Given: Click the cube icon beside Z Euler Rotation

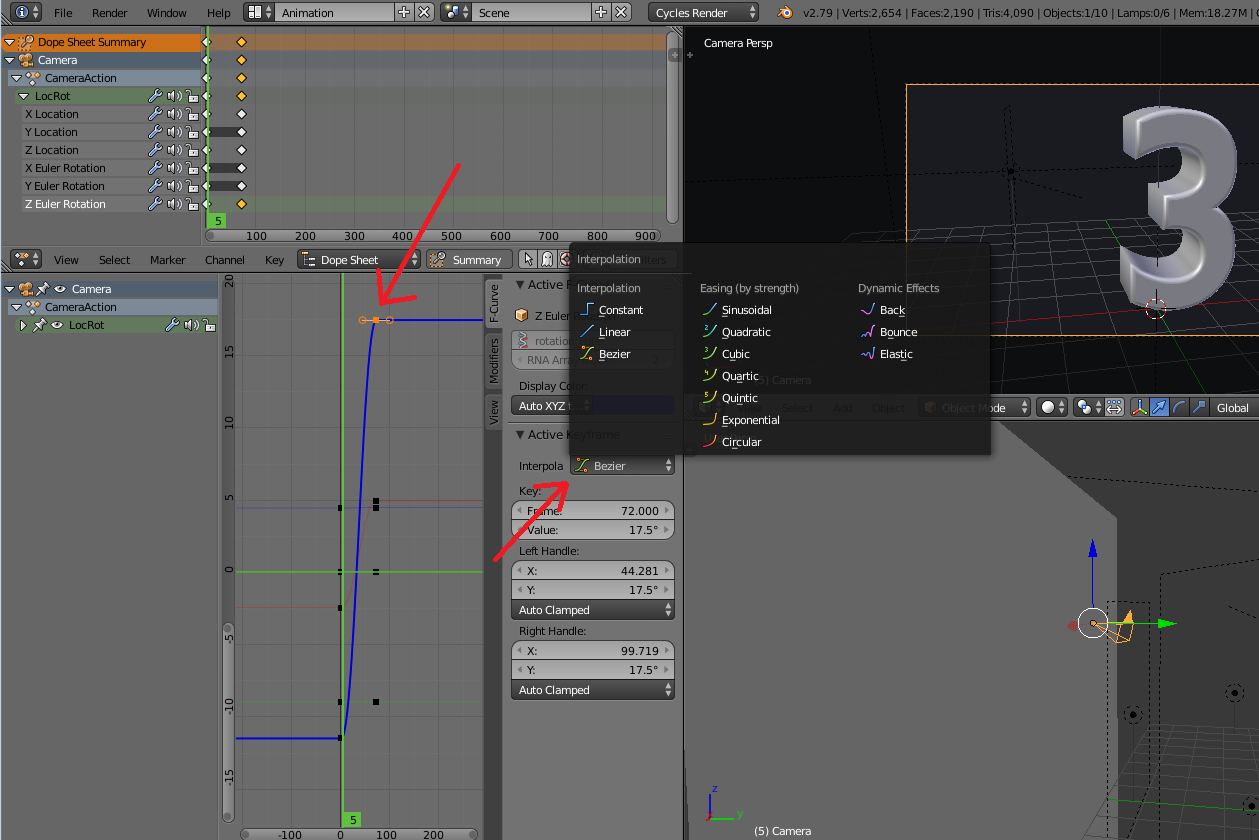Looking at the screenshot, I should point(522,316).
